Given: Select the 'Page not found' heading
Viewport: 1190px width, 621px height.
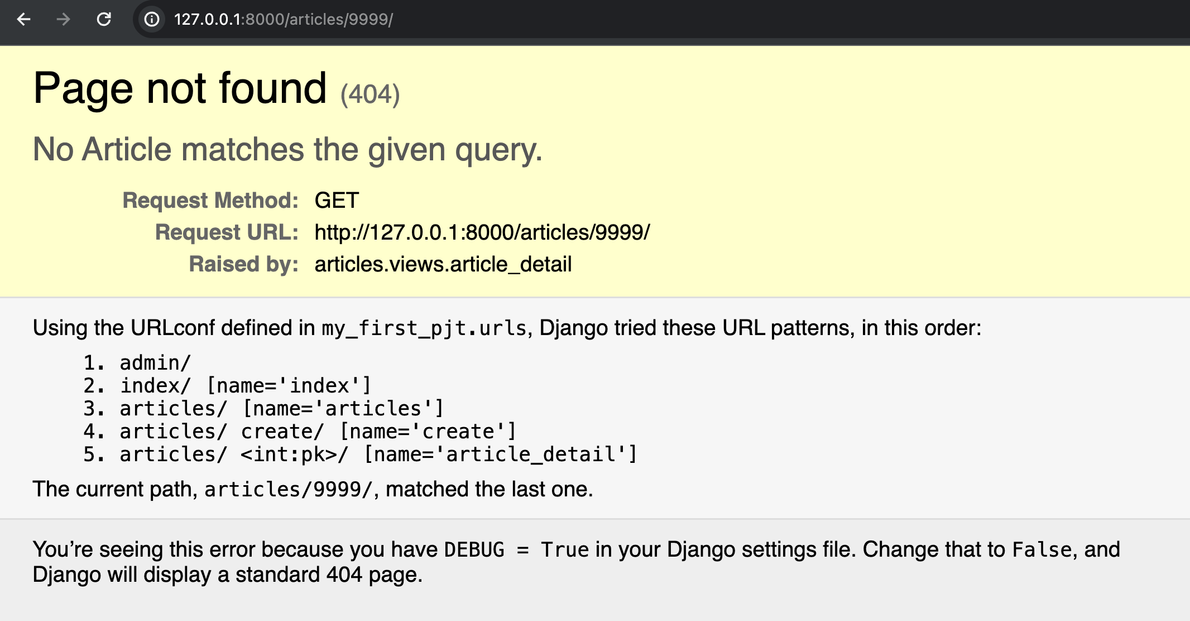Looking at the screenshot, I should pyautogui.click(x=180, y=88).
